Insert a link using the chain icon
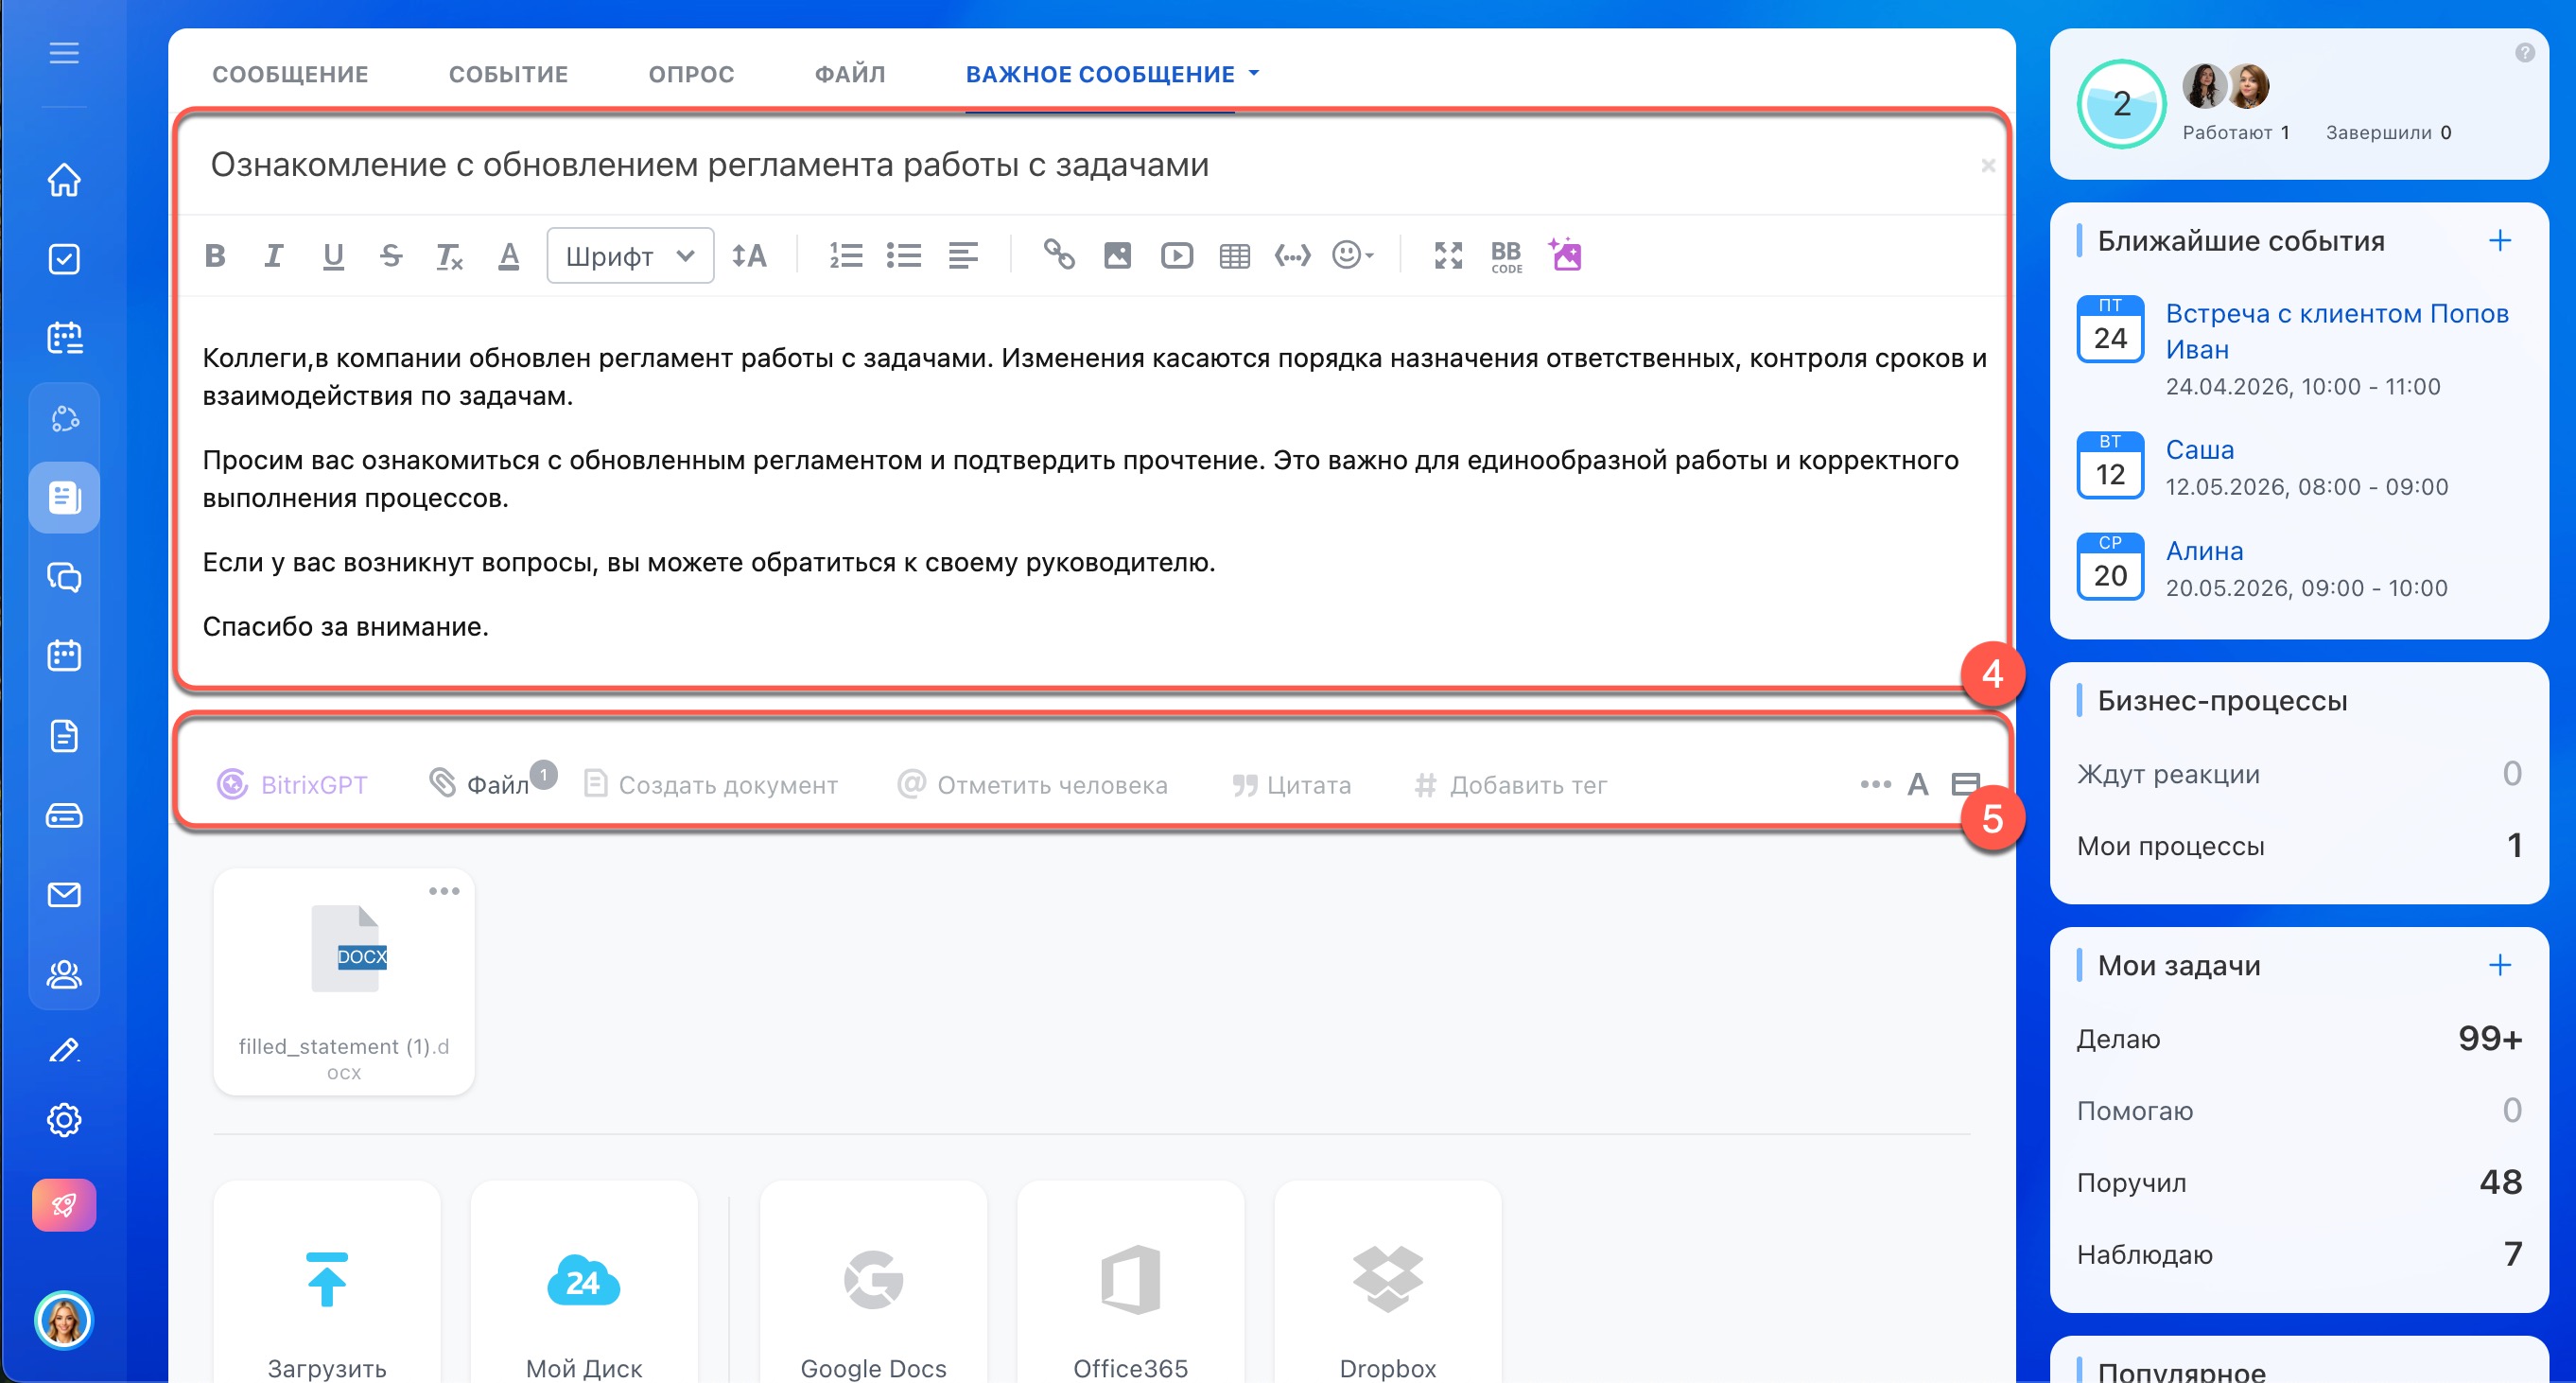2576x1383 pixels. pyautogui.click(x=1059, y=256)
